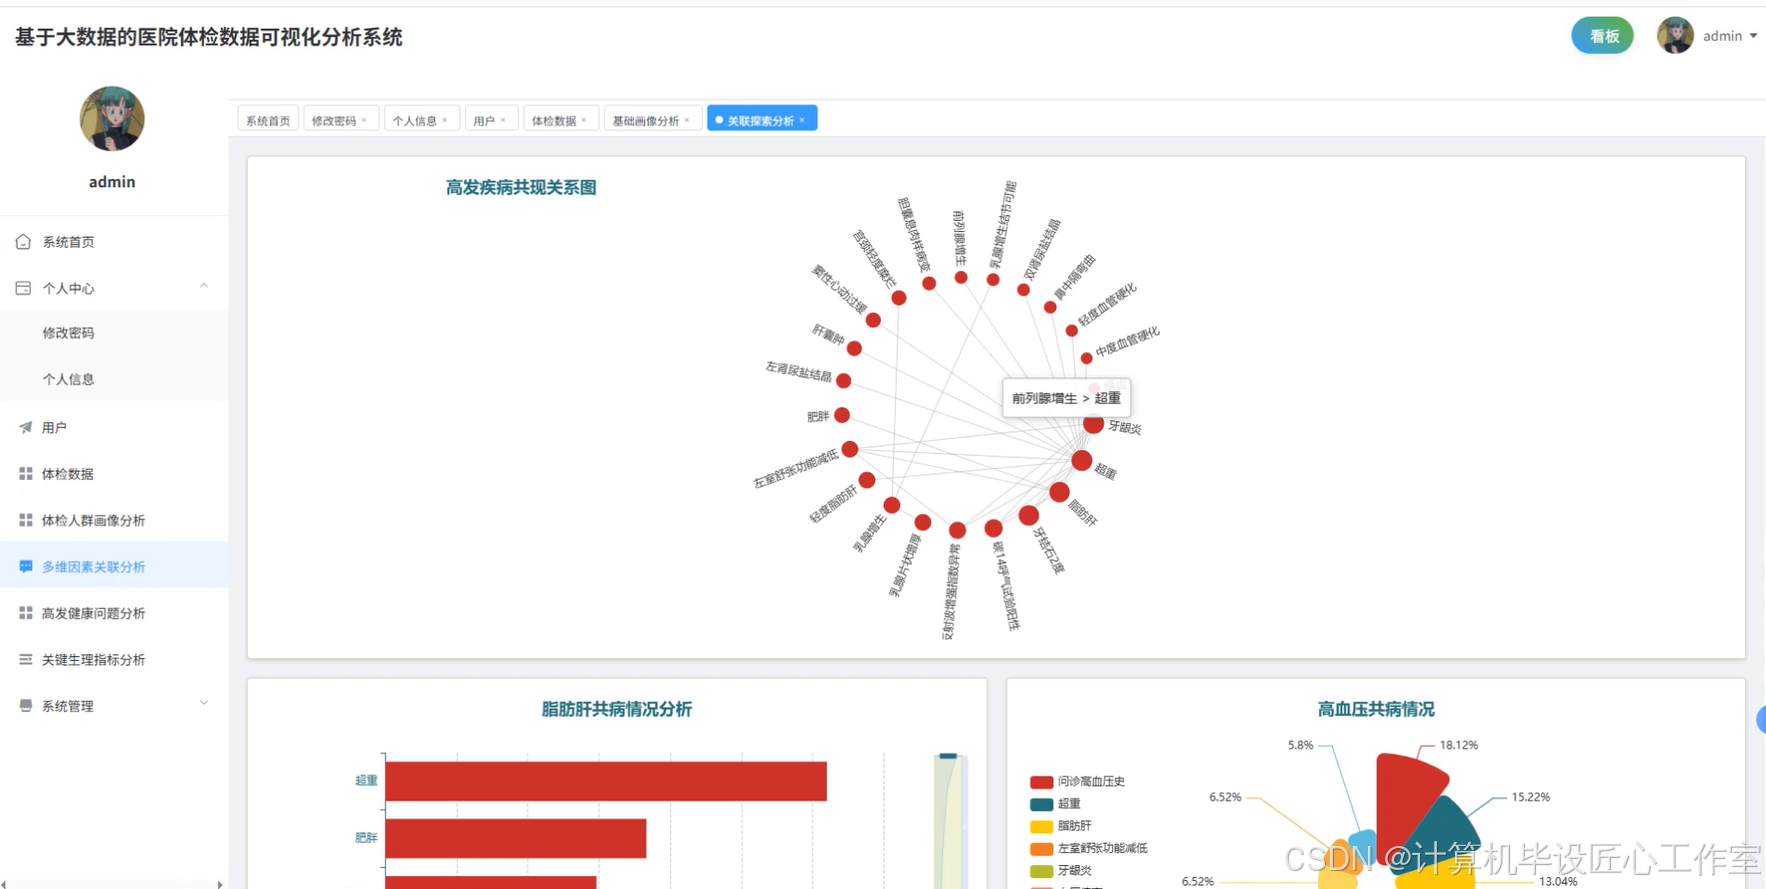Viewport: 1766px width, 889px height.
Task: Click the sidebar scrollbar right arrow
Action: pos(220,884)
